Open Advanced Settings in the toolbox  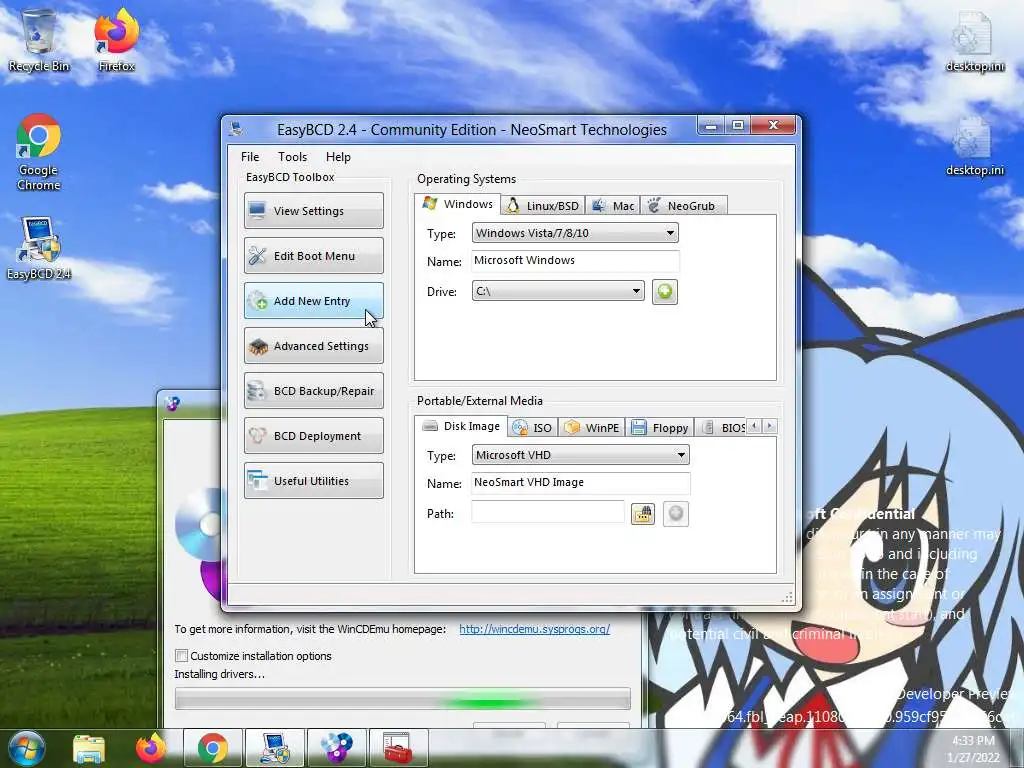(x=313, y=345)
